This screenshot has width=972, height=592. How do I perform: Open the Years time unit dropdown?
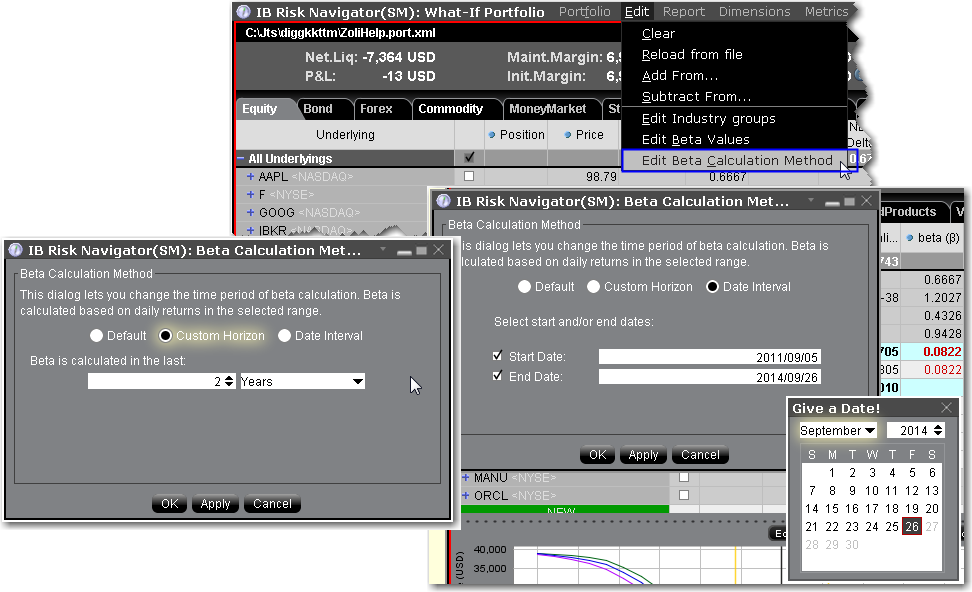click(x=302, y=381)
